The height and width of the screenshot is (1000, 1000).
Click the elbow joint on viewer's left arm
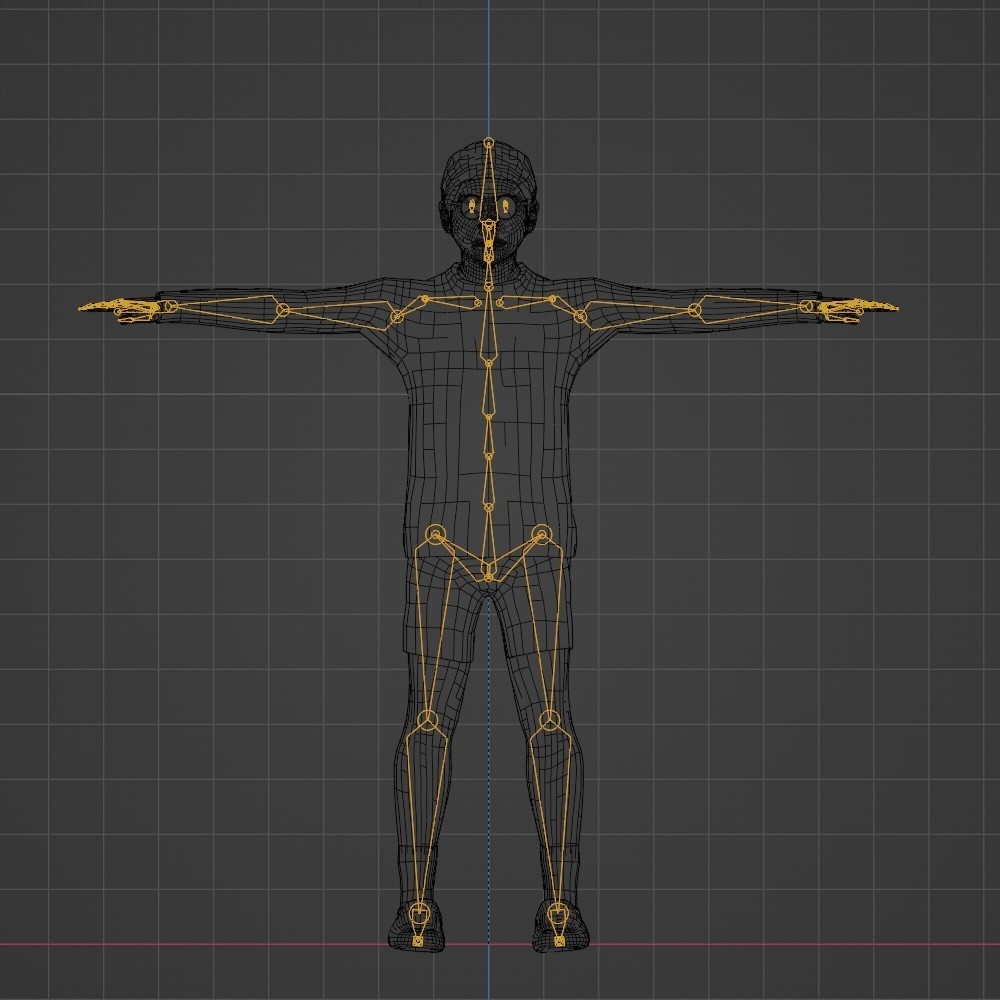click(283, 311)
